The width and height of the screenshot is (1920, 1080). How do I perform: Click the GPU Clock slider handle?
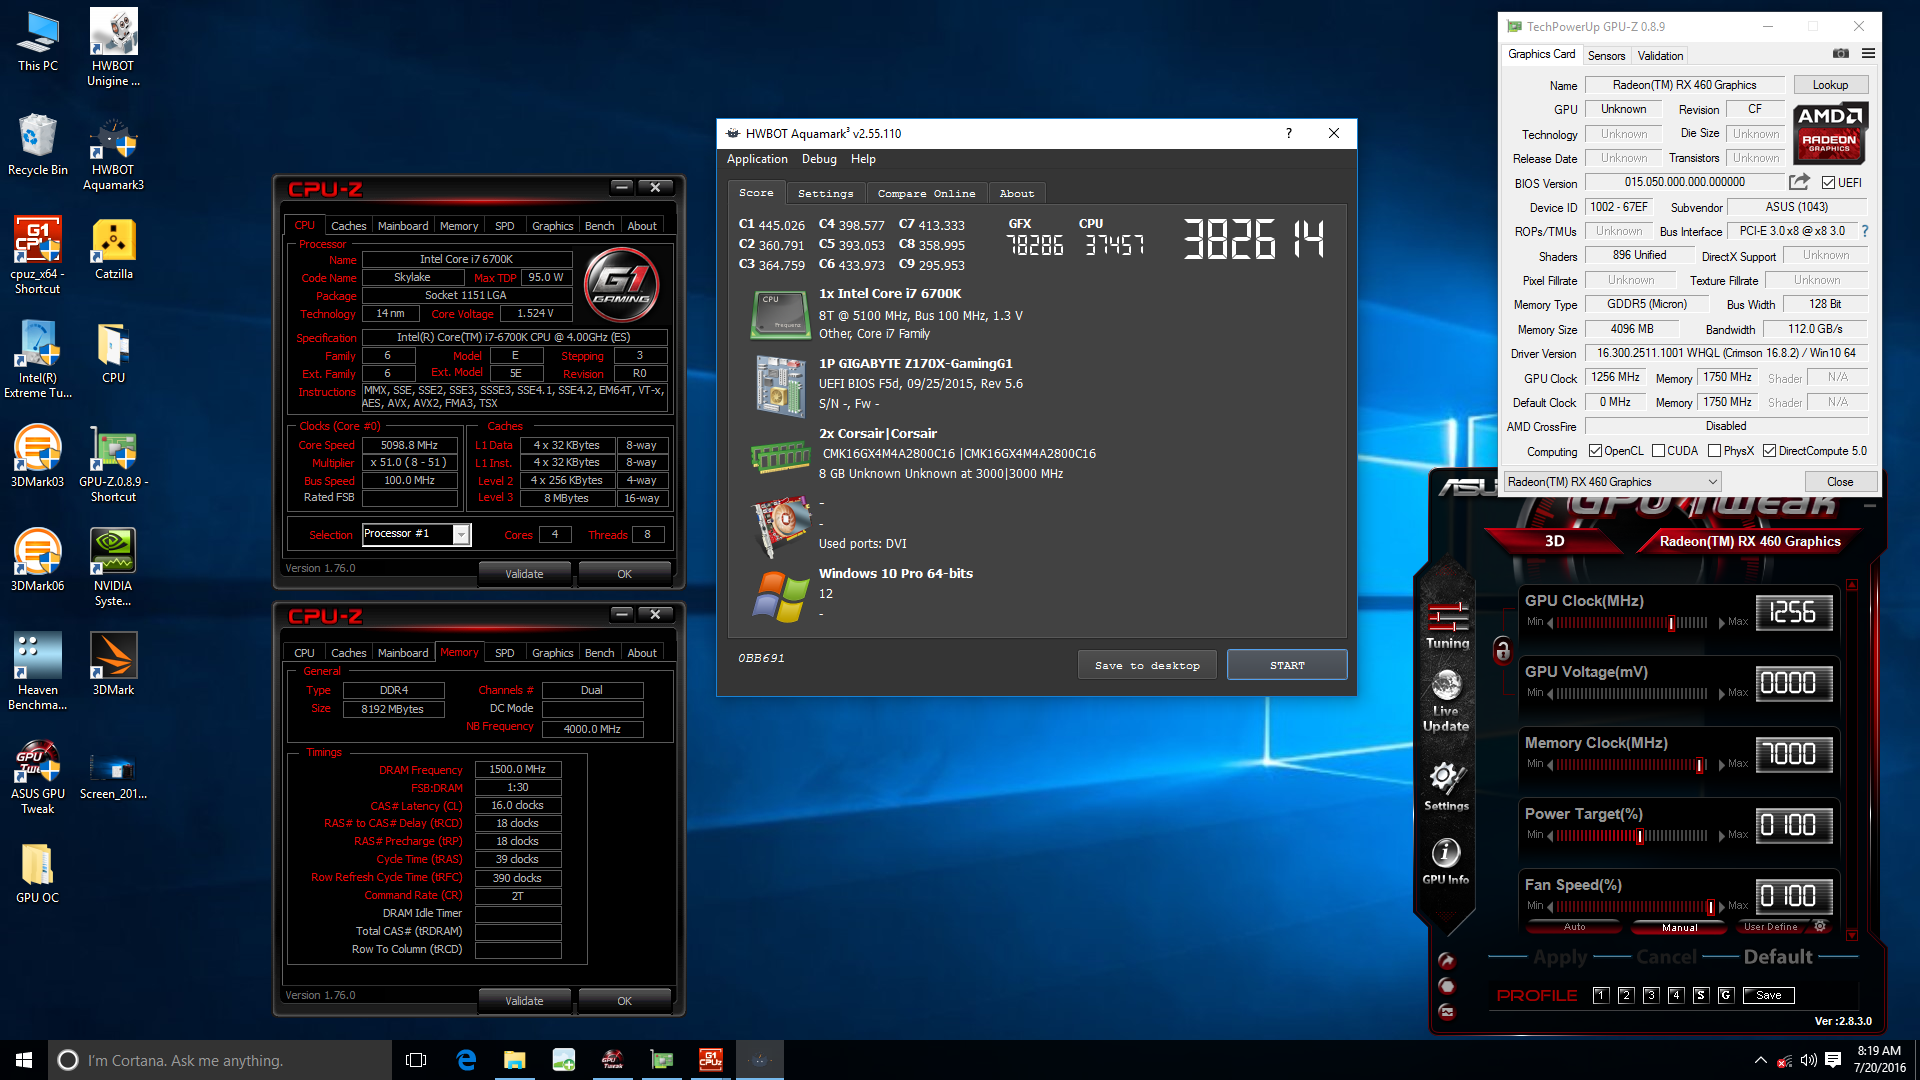(x=1671, y=623)
